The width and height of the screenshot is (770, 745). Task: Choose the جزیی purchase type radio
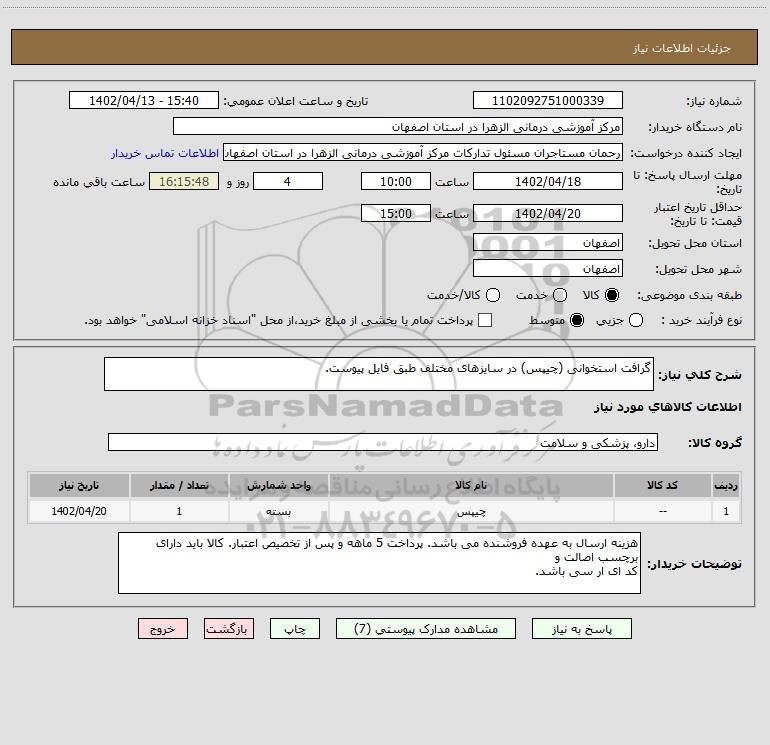(x=636, y=320)
